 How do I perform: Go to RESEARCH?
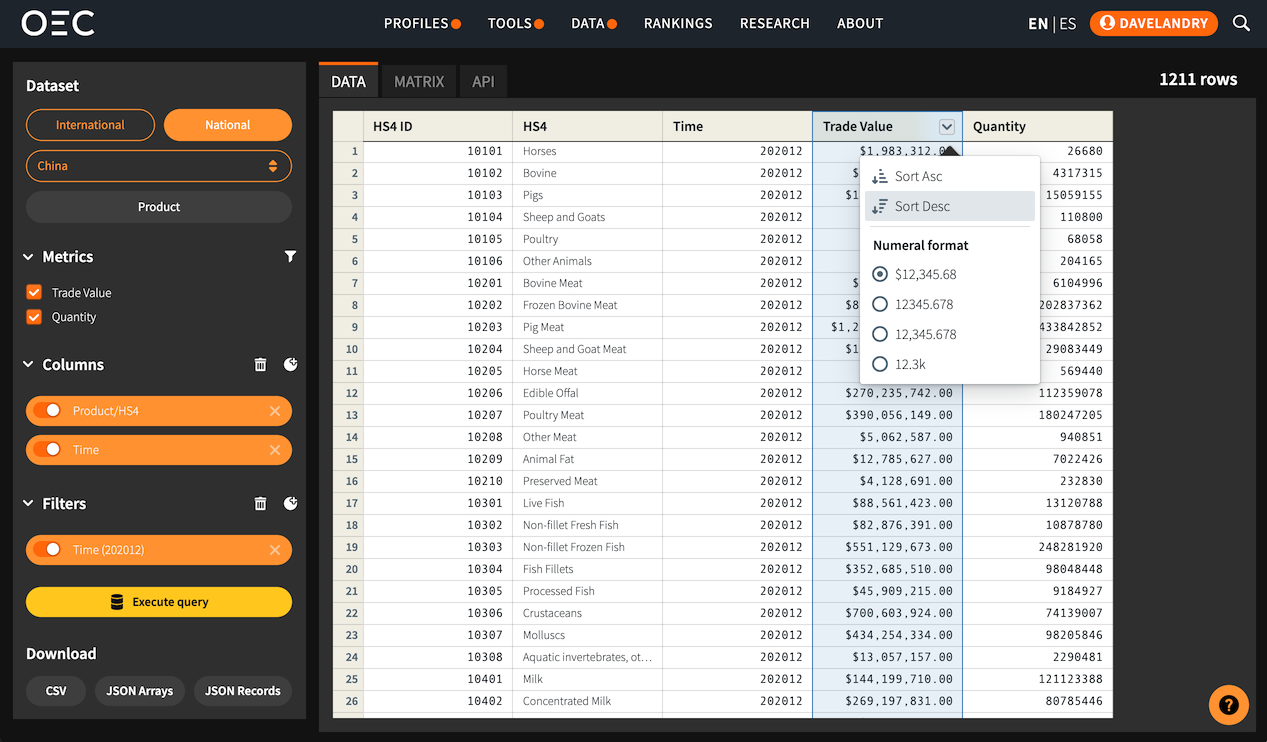click(775, 23)
